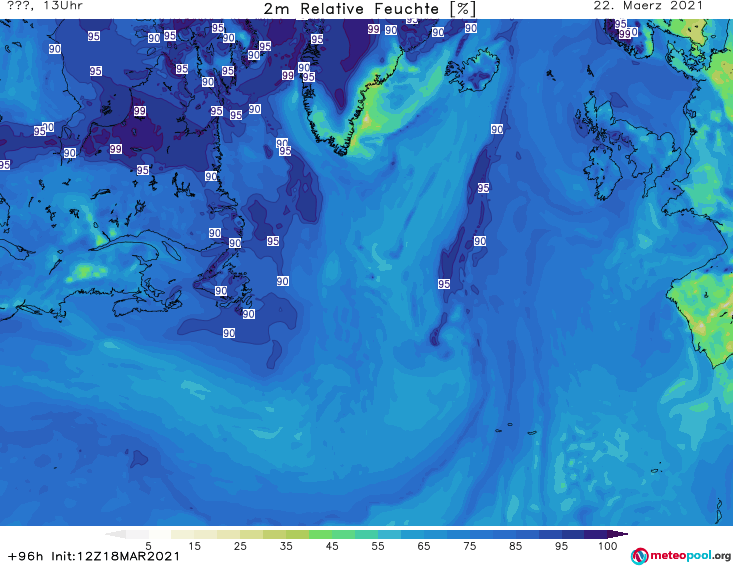
Task: Click the color bar label "65"
Action: [424, 546]
